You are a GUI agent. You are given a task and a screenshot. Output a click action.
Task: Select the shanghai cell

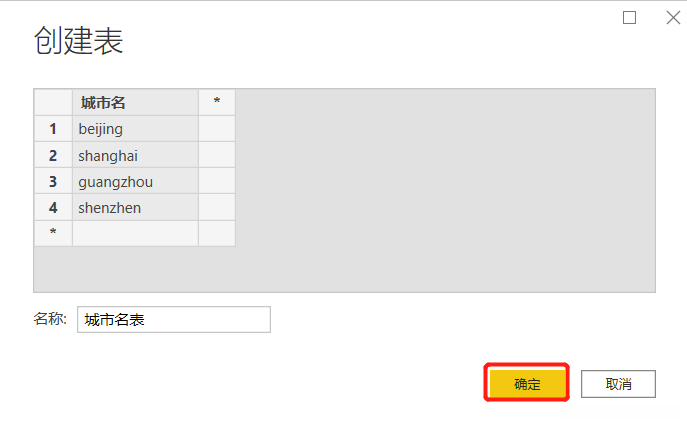tap(135, 155)
